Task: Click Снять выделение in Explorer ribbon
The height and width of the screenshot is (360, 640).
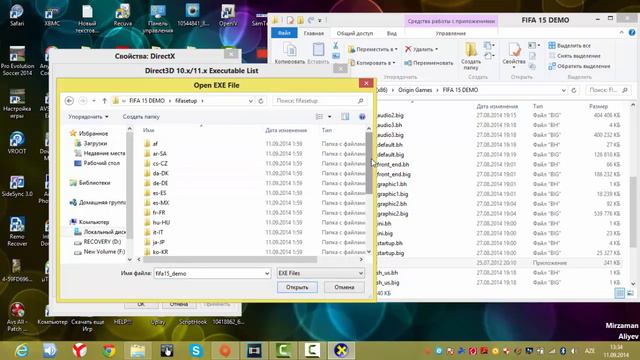Action: coord(575,56)
